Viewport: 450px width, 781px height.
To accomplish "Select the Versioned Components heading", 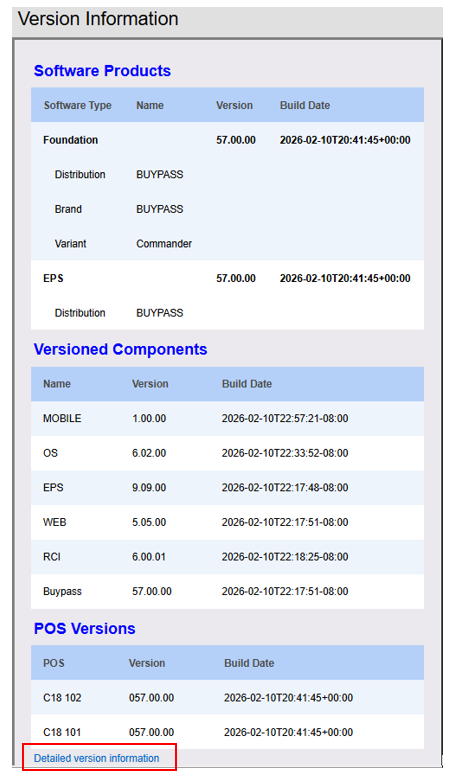I will click(x=120, y=349).
